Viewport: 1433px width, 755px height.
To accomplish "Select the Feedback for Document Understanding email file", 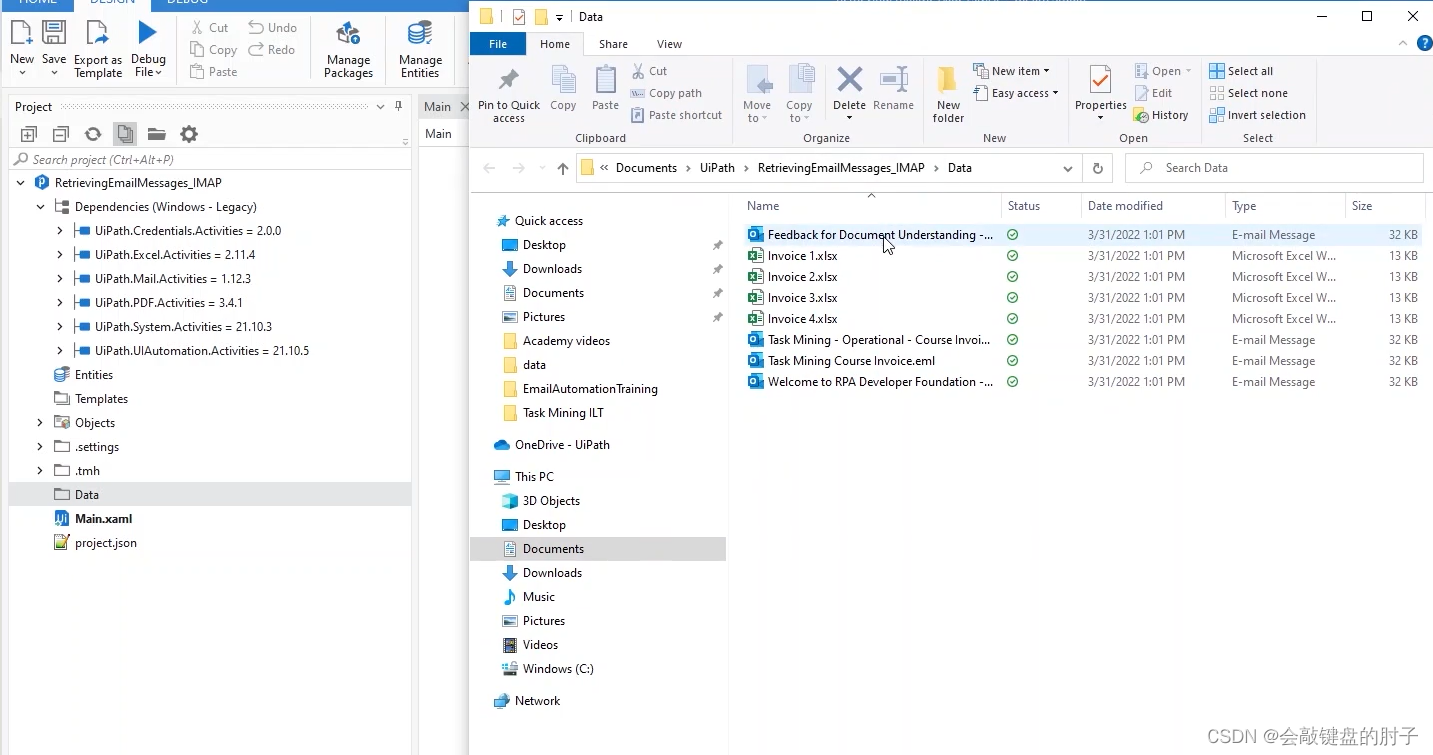I will point(880,235).
